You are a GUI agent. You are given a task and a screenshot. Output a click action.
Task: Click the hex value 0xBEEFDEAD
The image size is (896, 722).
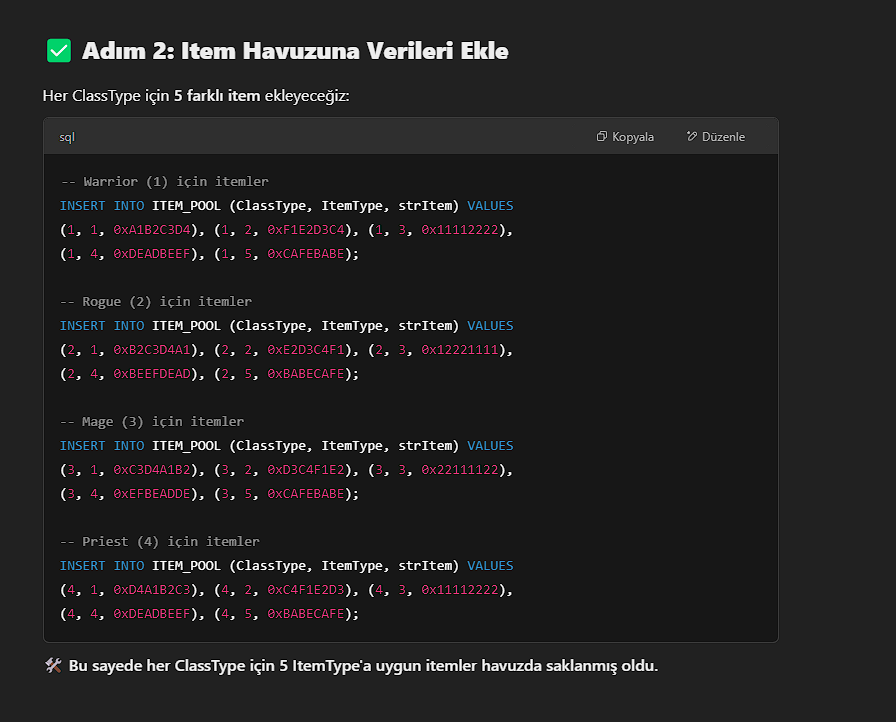(151, 374)
